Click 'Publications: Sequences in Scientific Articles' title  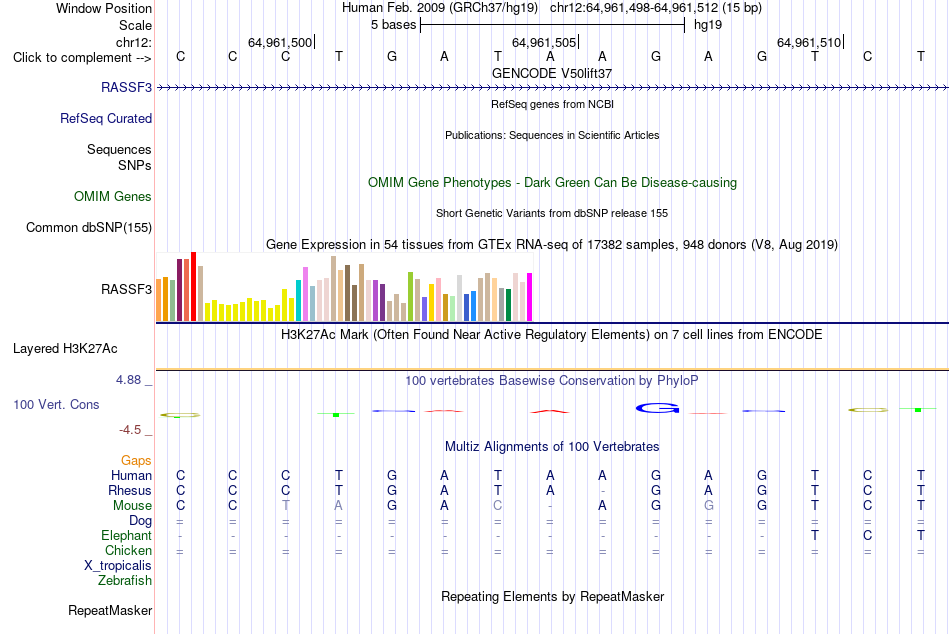pyautogui.click(x=552, y=135)
